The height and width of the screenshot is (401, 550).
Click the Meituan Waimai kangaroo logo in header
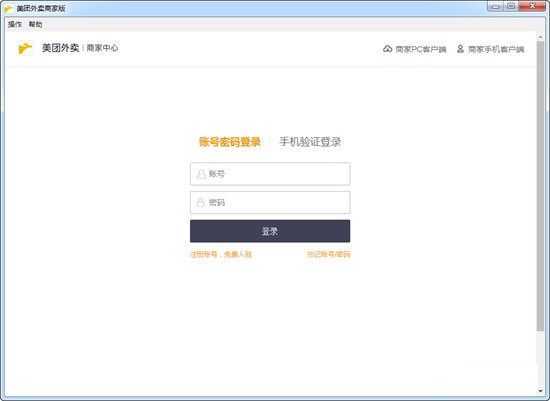tap(26, 48)
